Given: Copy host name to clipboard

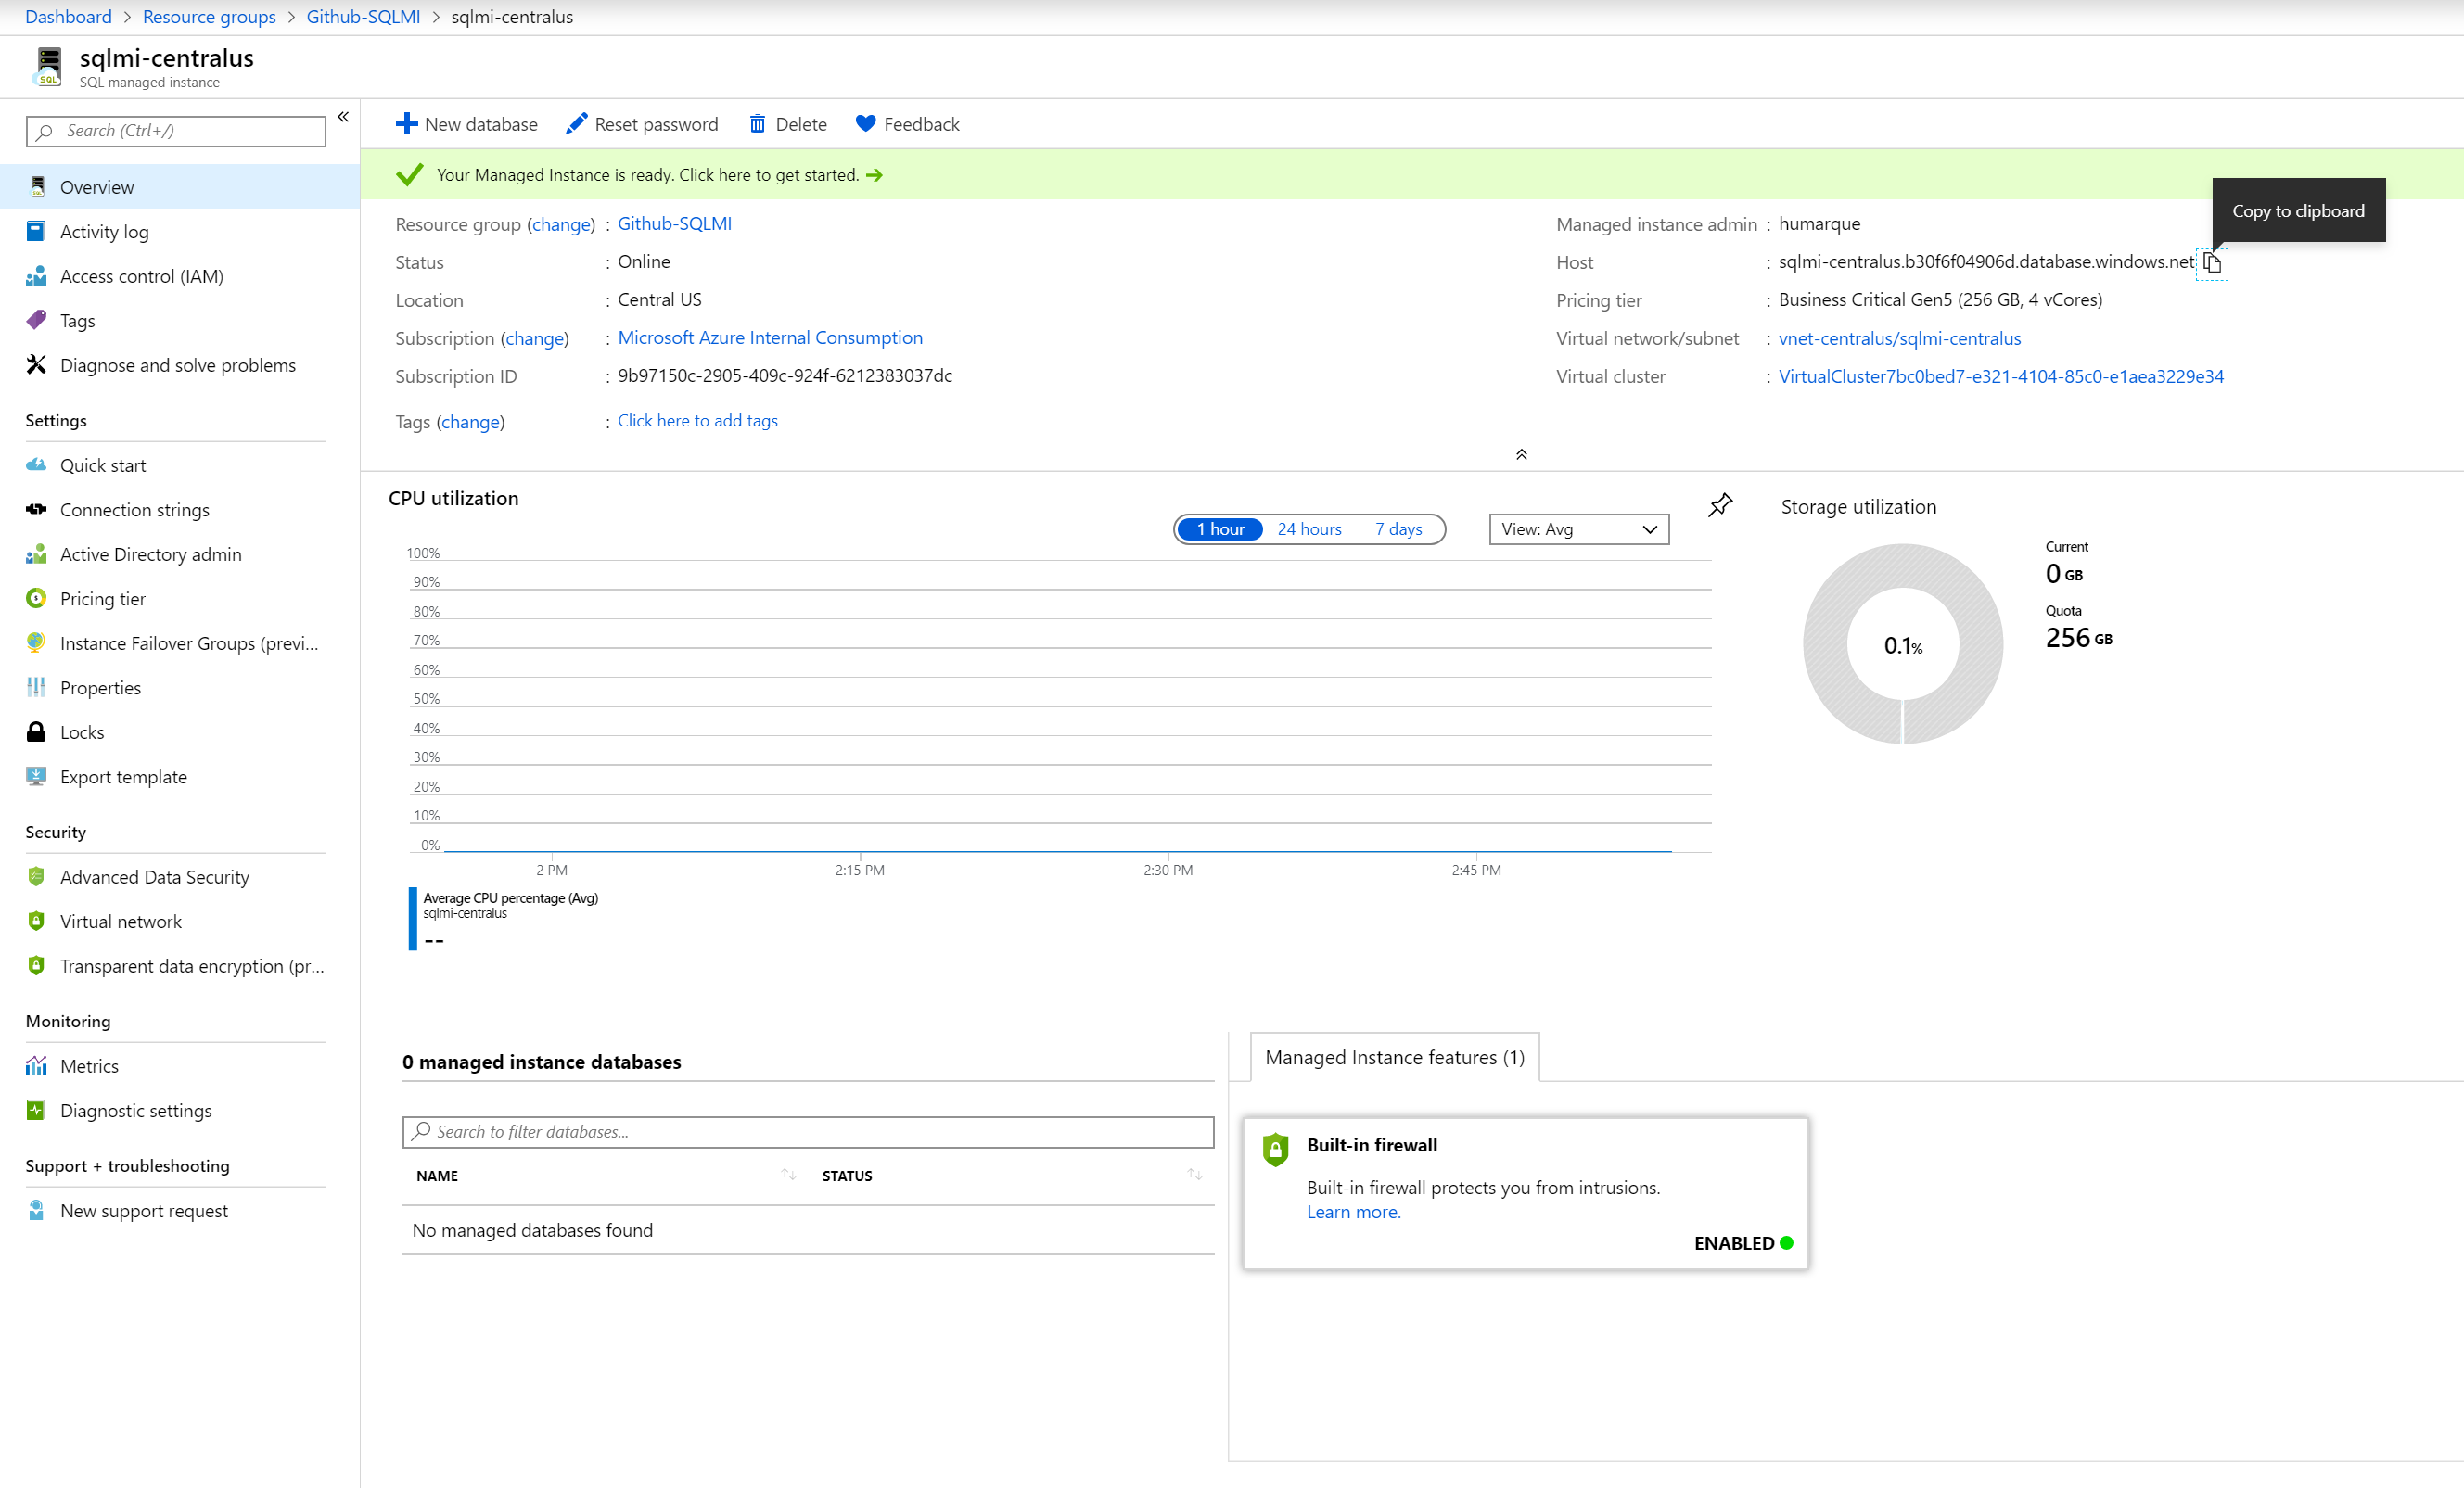Looking at the screenshot, I should click(2212, 263).
